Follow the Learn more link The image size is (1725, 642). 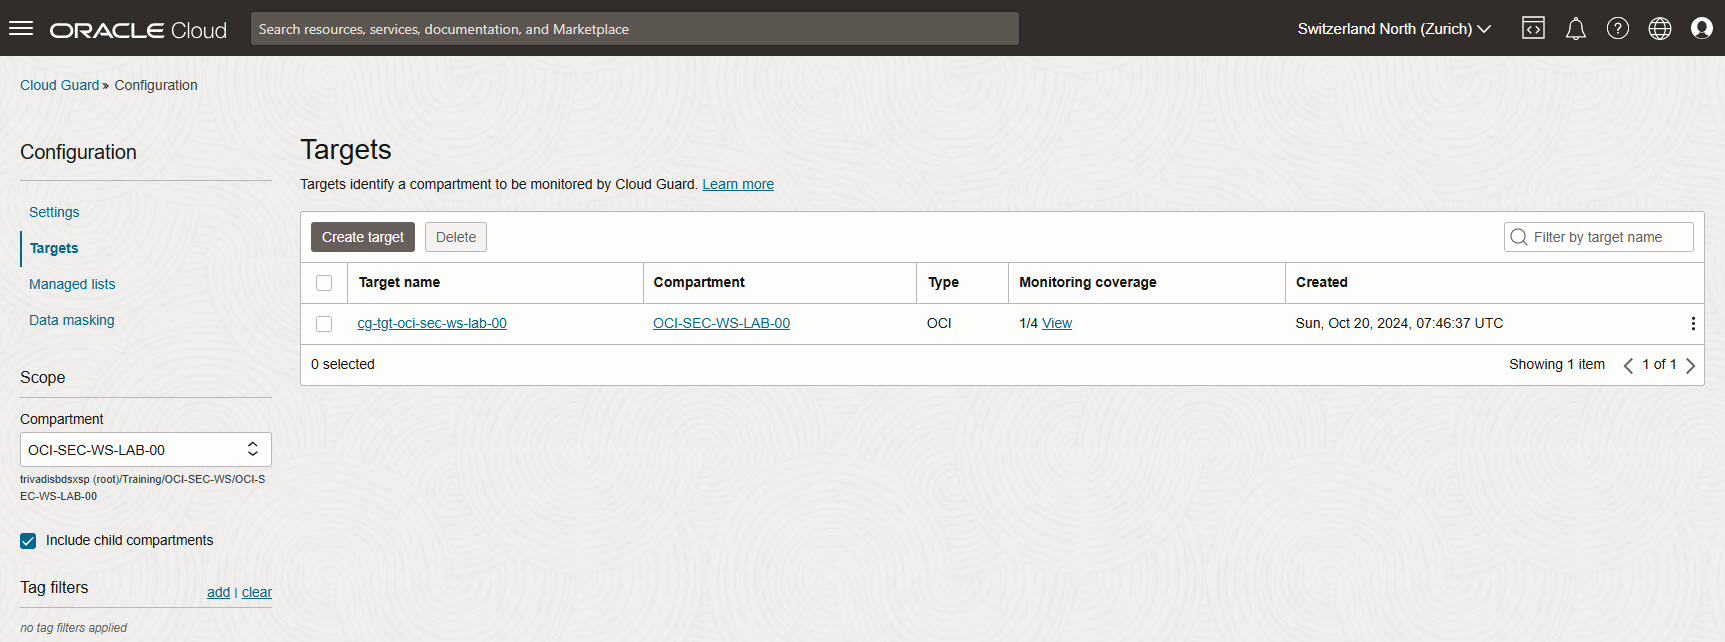click(x=738, y=184)
